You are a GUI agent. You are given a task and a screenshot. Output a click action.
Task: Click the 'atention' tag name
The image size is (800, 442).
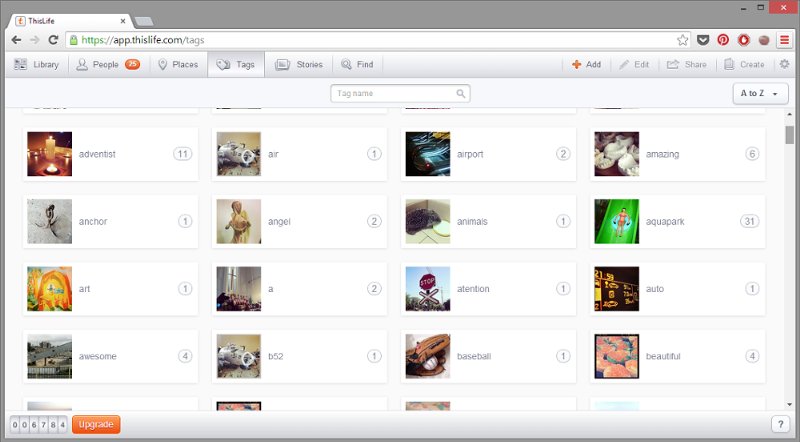[x=473, y=289]
